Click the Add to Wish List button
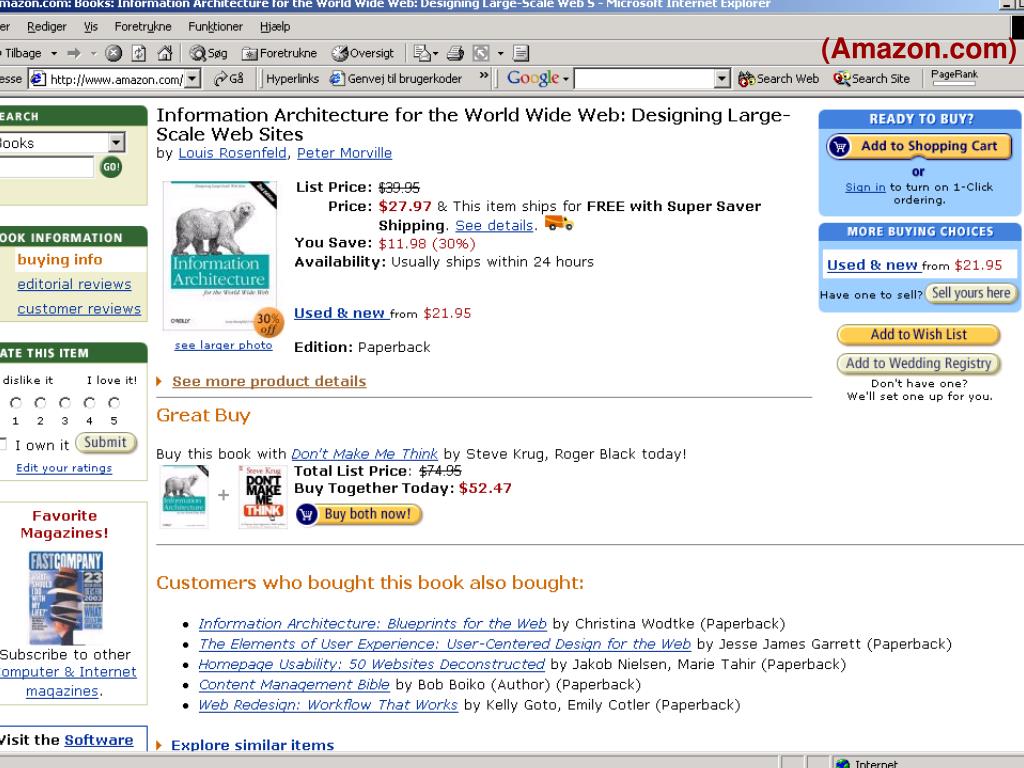The image size is (1024, 768). [918, 335]
